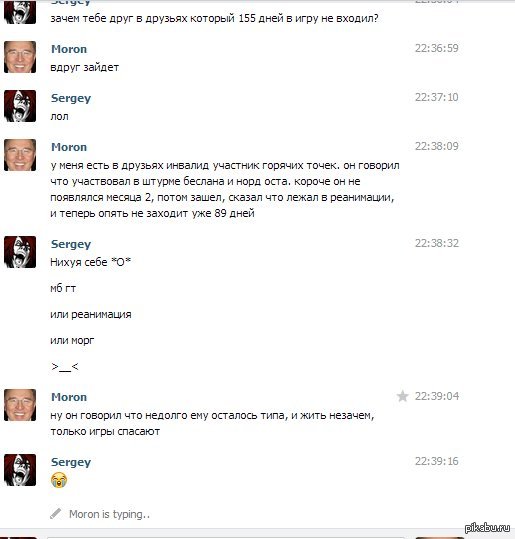Click Moron name on the 22:39:04 message
The height and width of the screenshot is (539, 515).
(x=69, y=397)
